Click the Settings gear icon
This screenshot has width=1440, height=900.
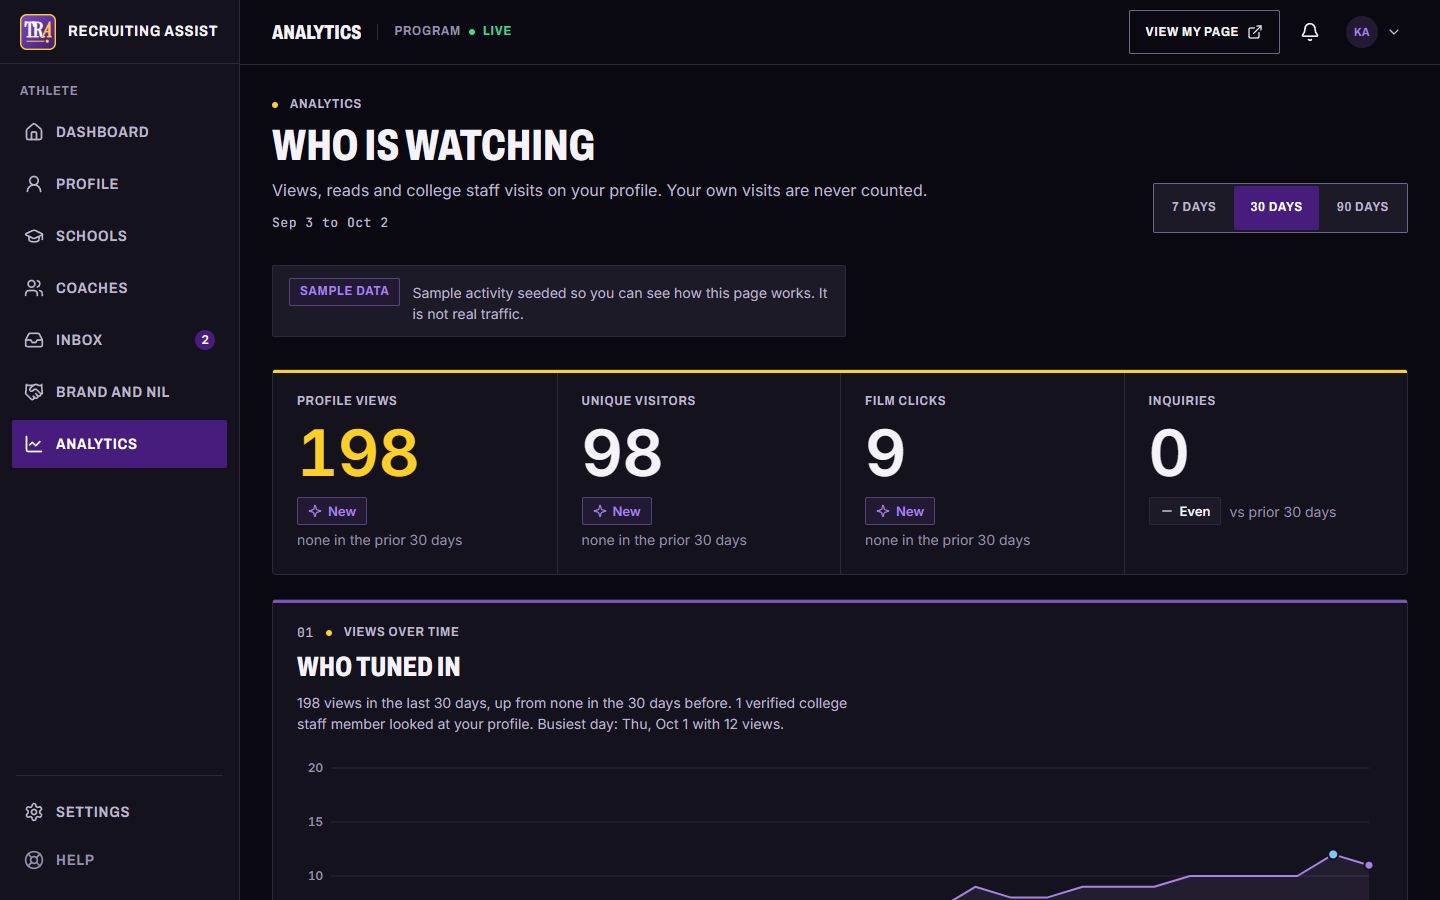pyautogui.click(x=34, y=812)
